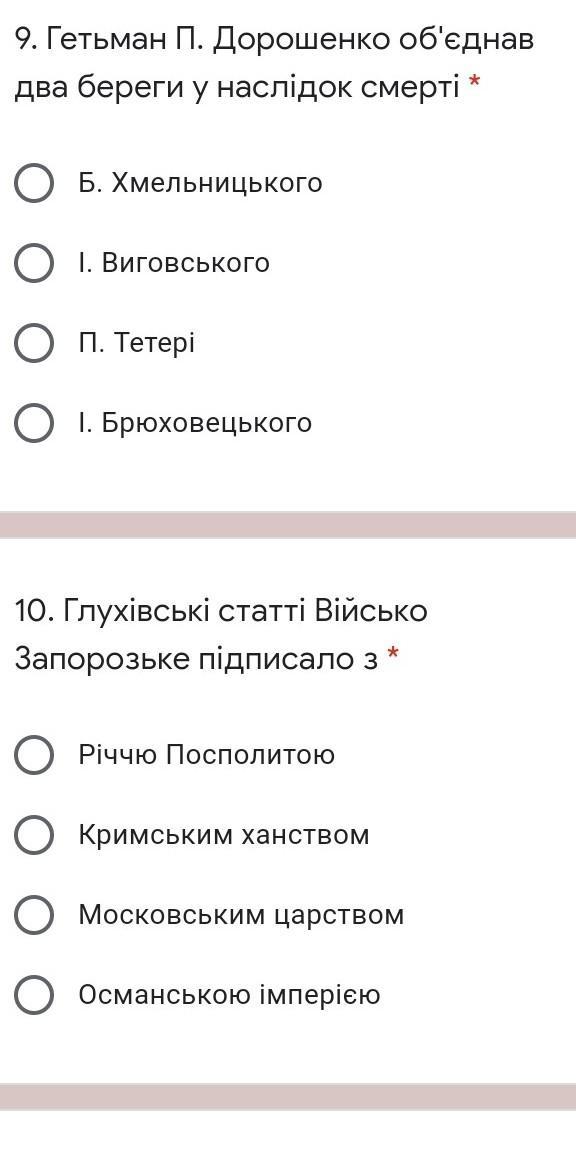Choose the radio circle next to І. Виговського
The width and height of the screenshot is (576, 1154).
pos(34,263)
